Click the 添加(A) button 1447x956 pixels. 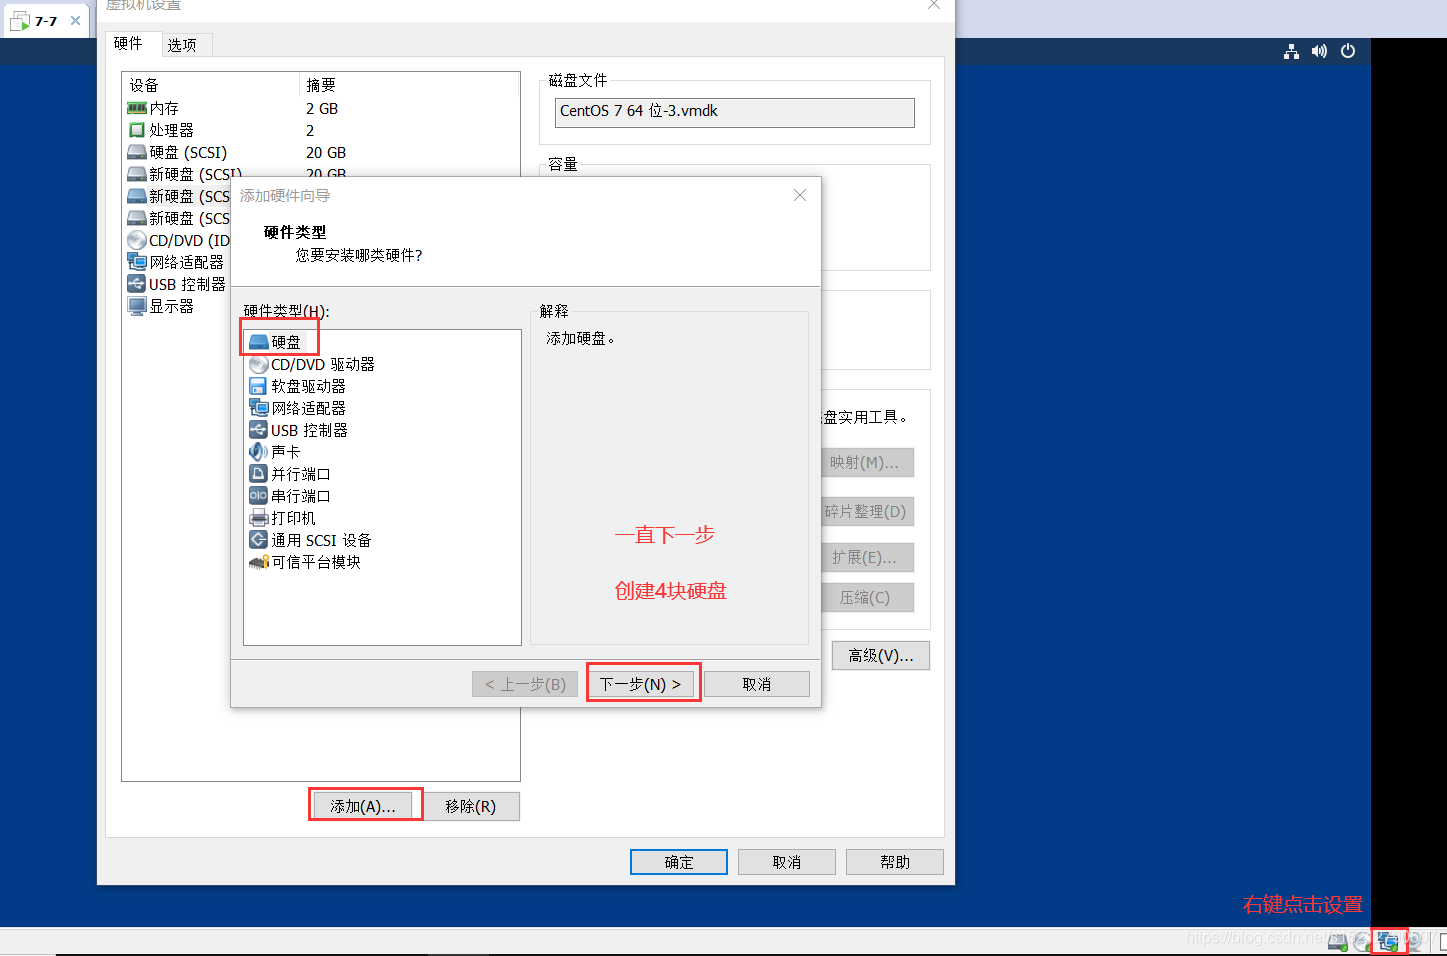coord(365,804)
